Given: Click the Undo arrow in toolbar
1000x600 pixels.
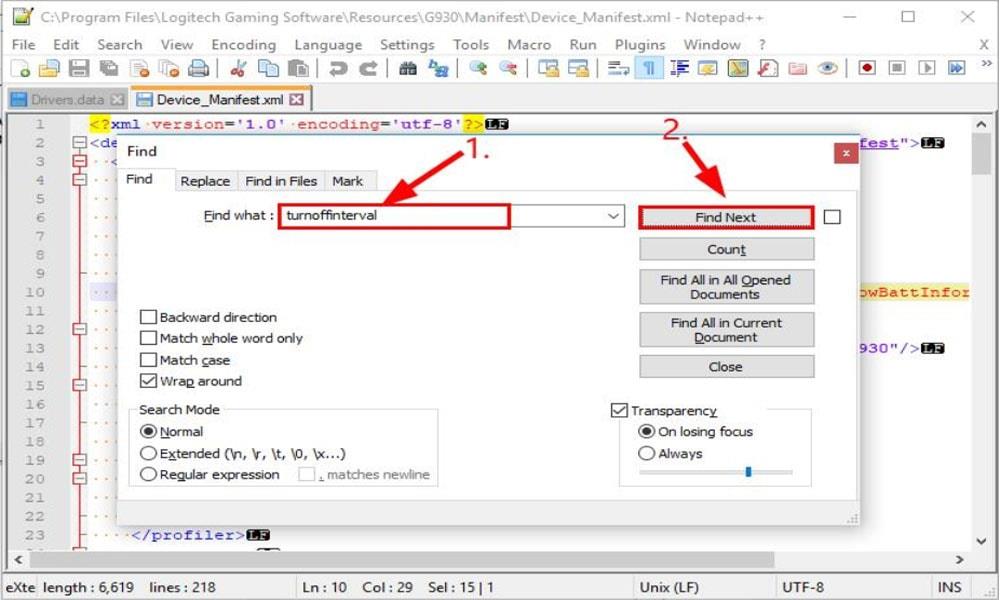Looking at the screenshot, I should [x=338, y=69].
